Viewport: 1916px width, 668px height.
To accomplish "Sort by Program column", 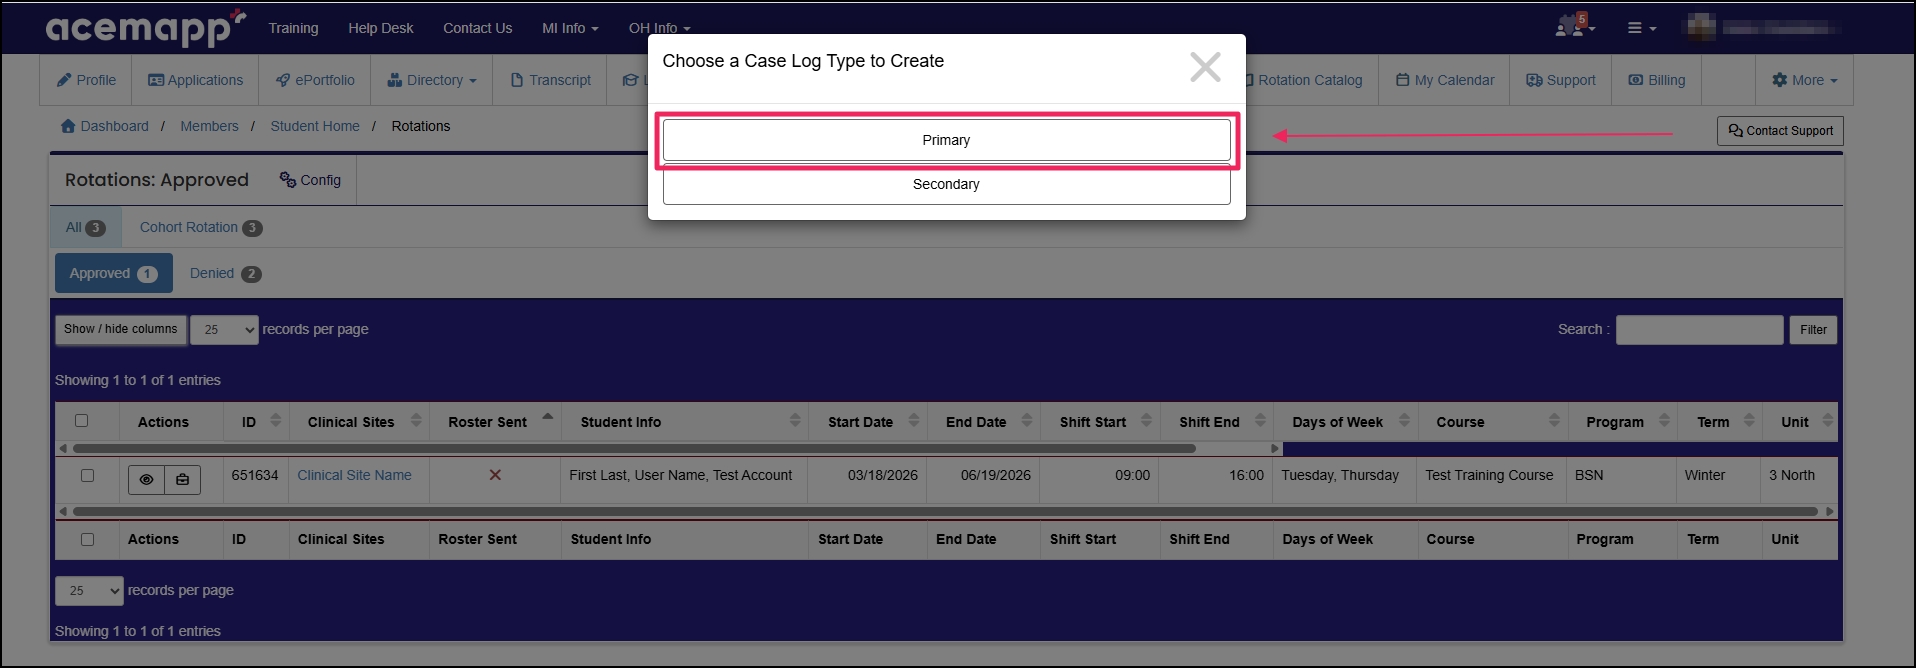I will click(x=1664, y=421).
